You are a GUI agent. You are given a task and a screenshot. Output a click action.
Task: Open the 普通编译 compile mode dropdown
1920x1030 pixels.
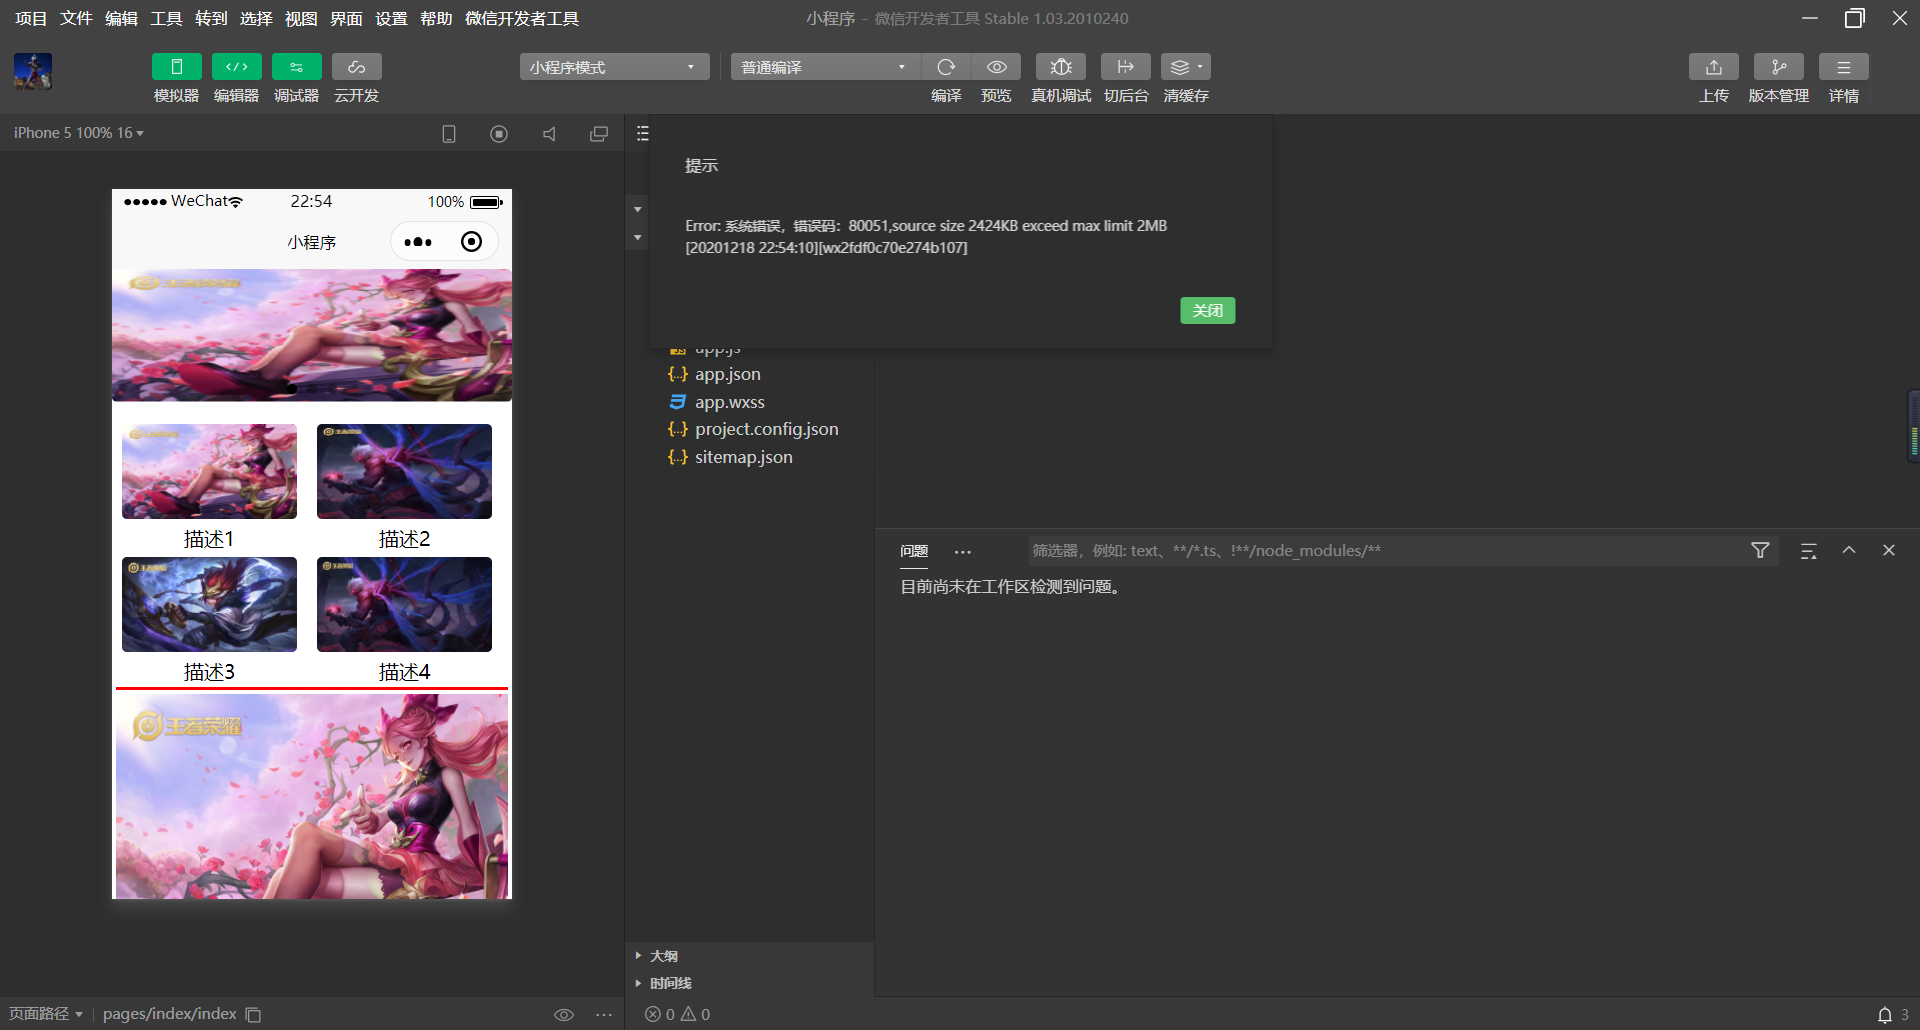click(825, 67)
